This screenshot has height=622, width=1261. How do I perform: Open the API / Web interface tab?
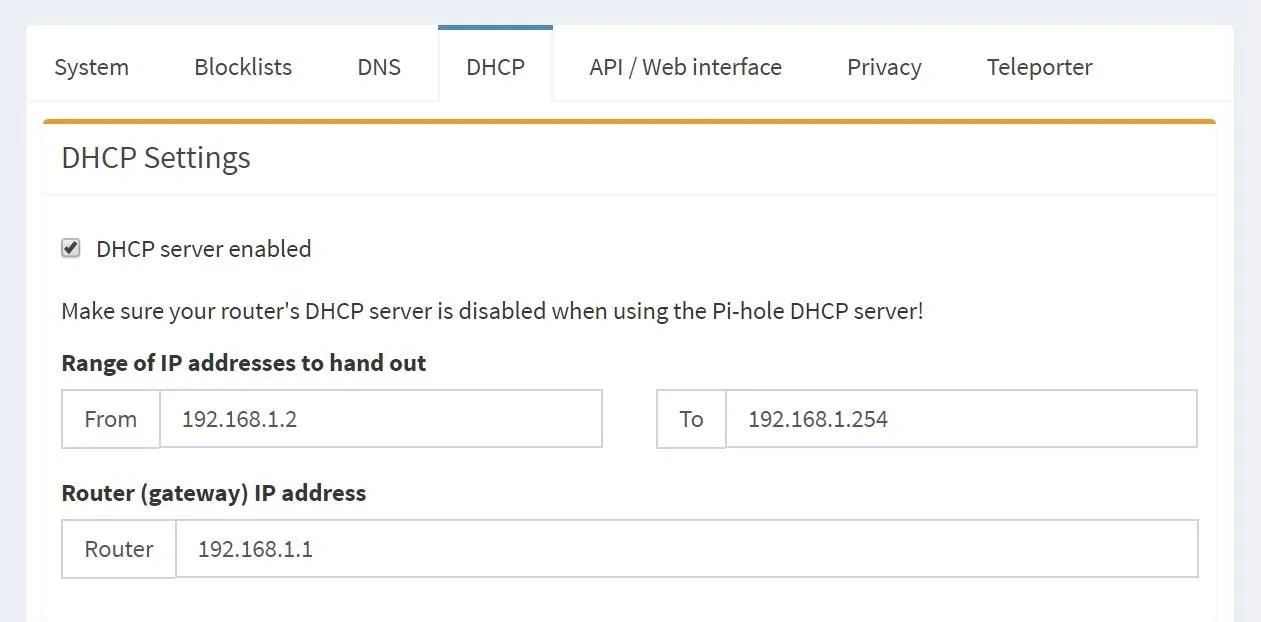pos(685,67)
